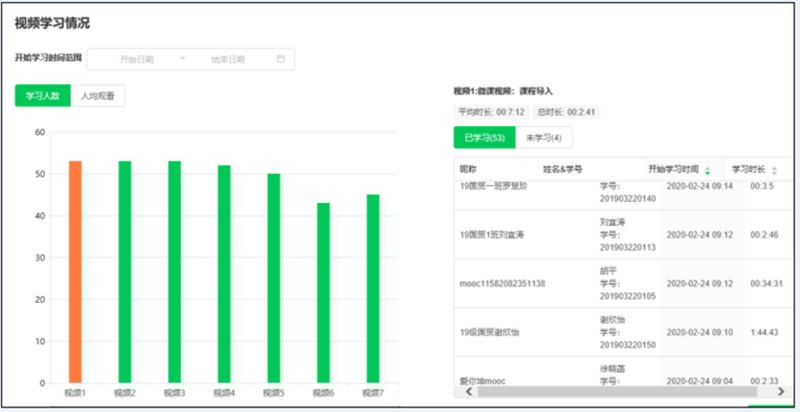Screen dimensions: 800x412
Task: Click the 视频1 axis label
Action: (x=75, y=393)
